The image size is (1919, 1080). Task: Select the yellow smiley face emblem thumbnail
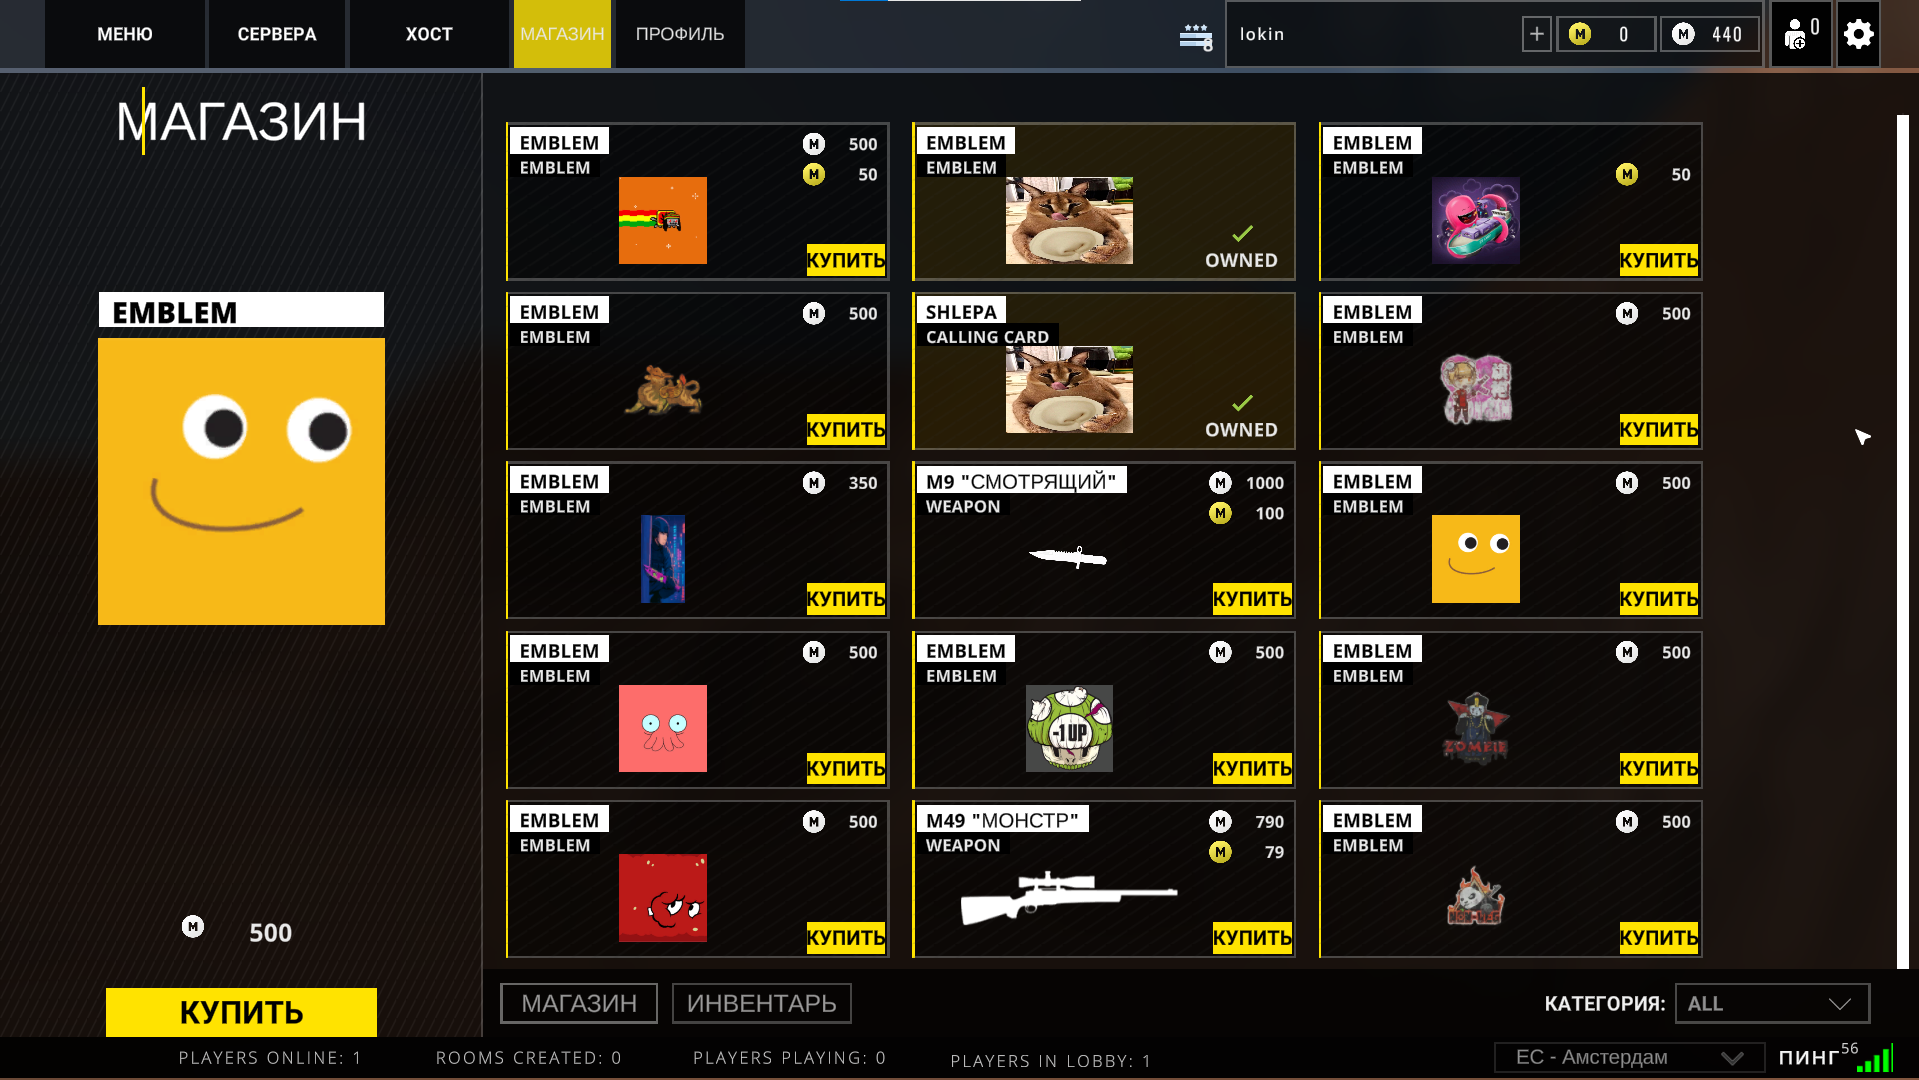pos(1475,559)
